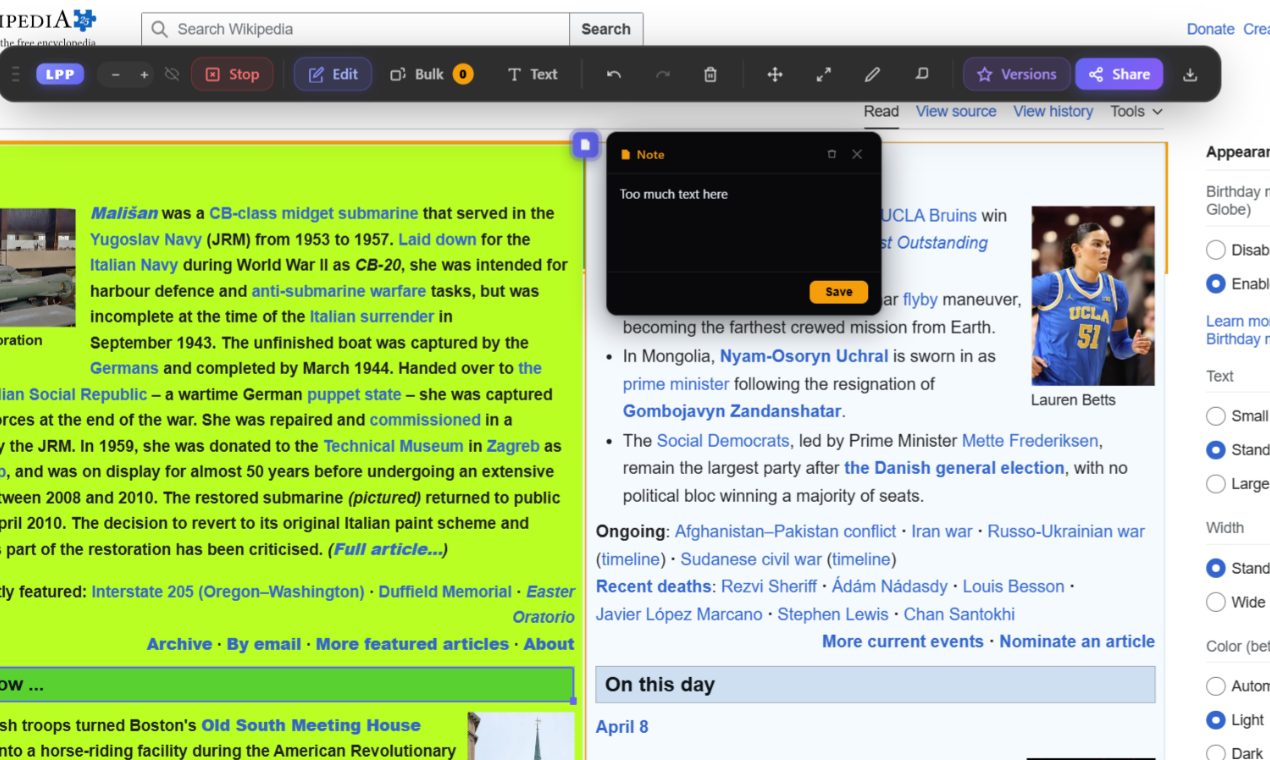Open the Mališan article link

coord(124,213)
